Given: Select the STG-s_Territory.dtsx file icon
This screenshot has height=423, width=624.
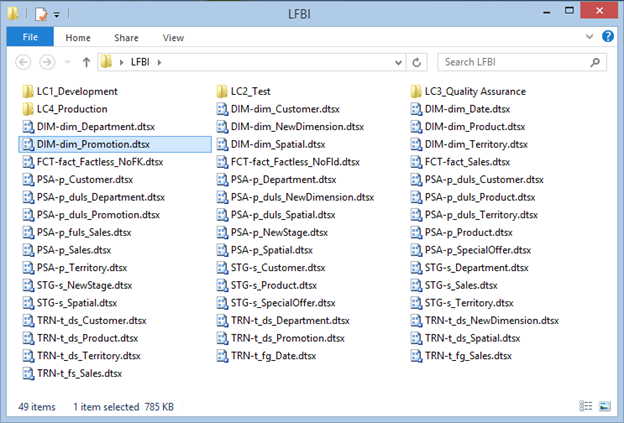Looking at the screenshot, I should [x=416, y=303].
